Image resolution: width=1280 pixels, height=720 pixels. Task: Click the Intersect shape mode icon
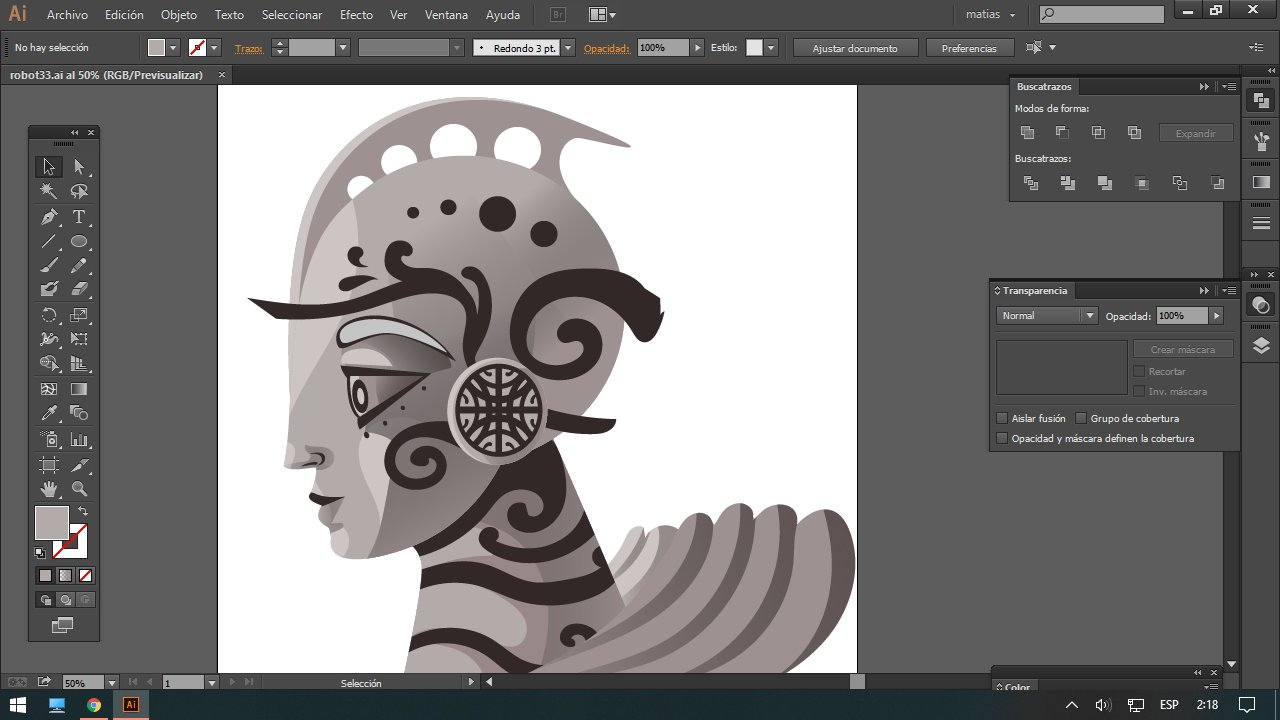1098,132
